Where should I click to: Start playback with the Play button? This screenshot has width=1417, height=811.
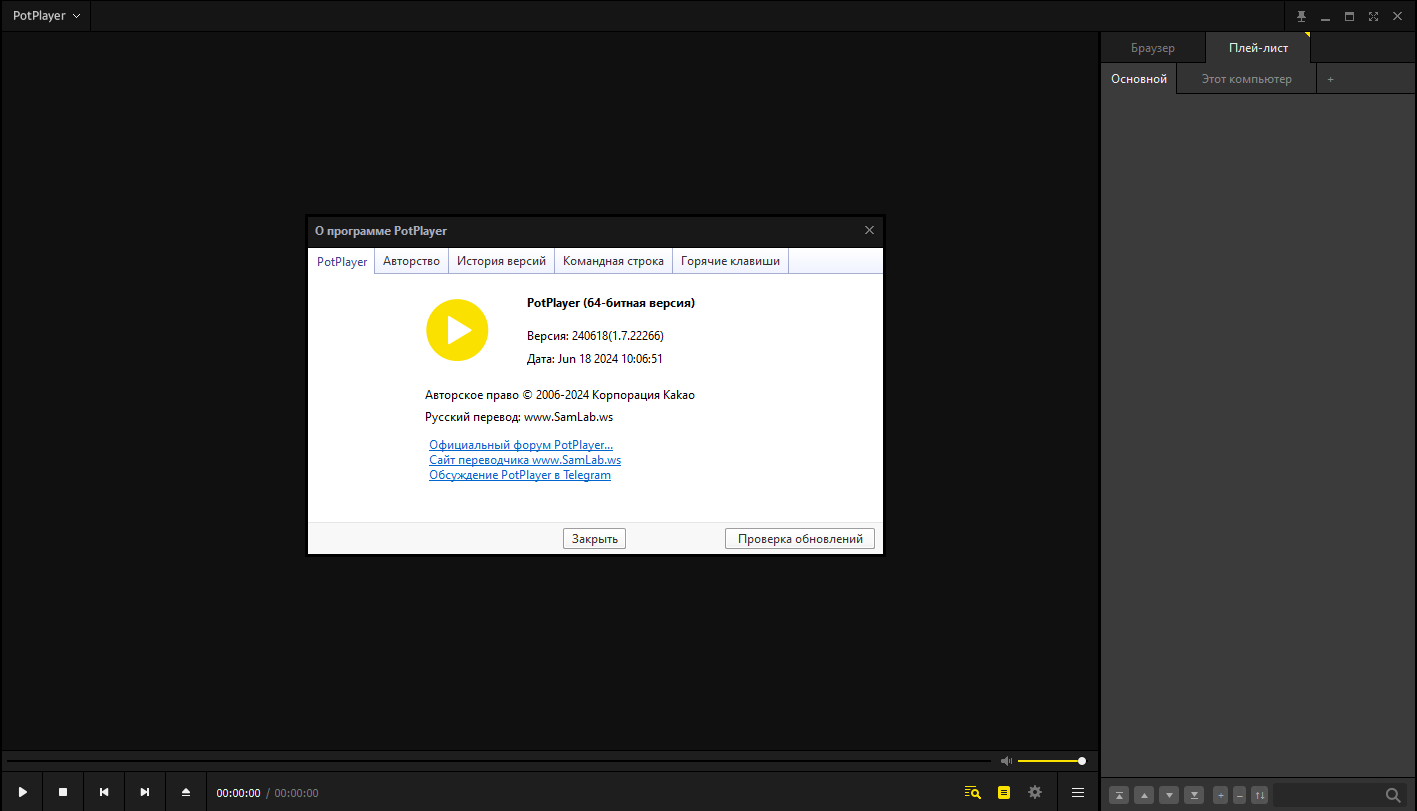click(x=22, y=792)
